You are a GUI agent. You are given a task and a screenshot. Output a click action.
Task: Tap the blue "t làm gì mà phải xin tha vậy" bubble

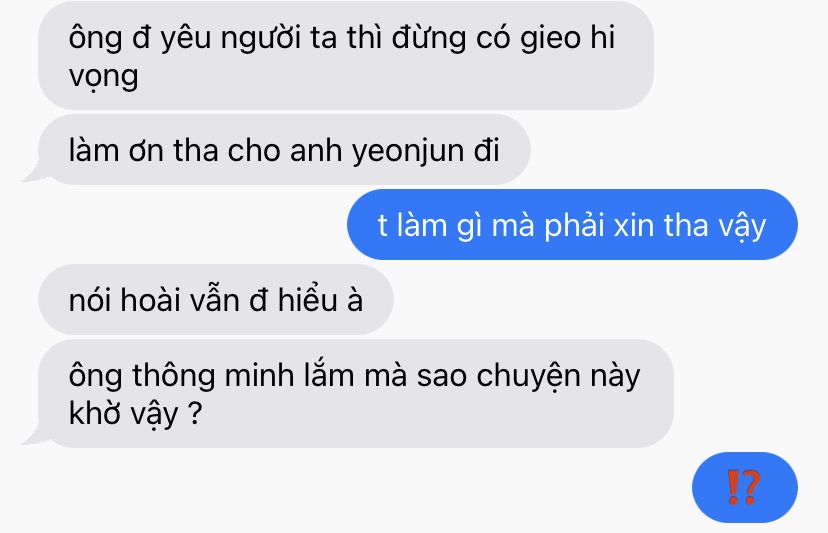click(572, 225)
